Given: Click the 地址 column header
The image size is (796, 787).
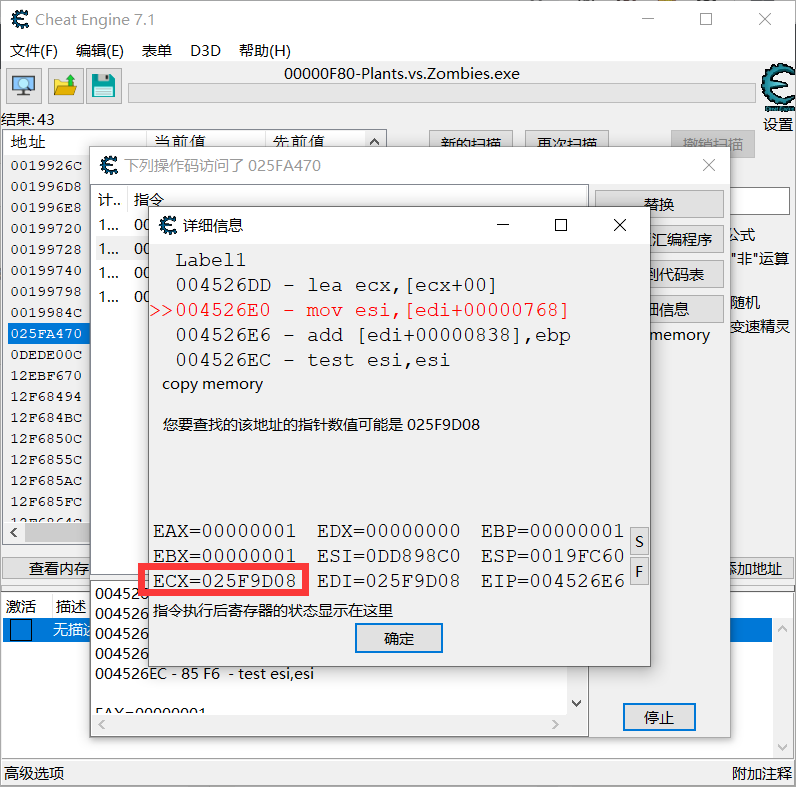Looking at the screenshot, I should 75,141.
